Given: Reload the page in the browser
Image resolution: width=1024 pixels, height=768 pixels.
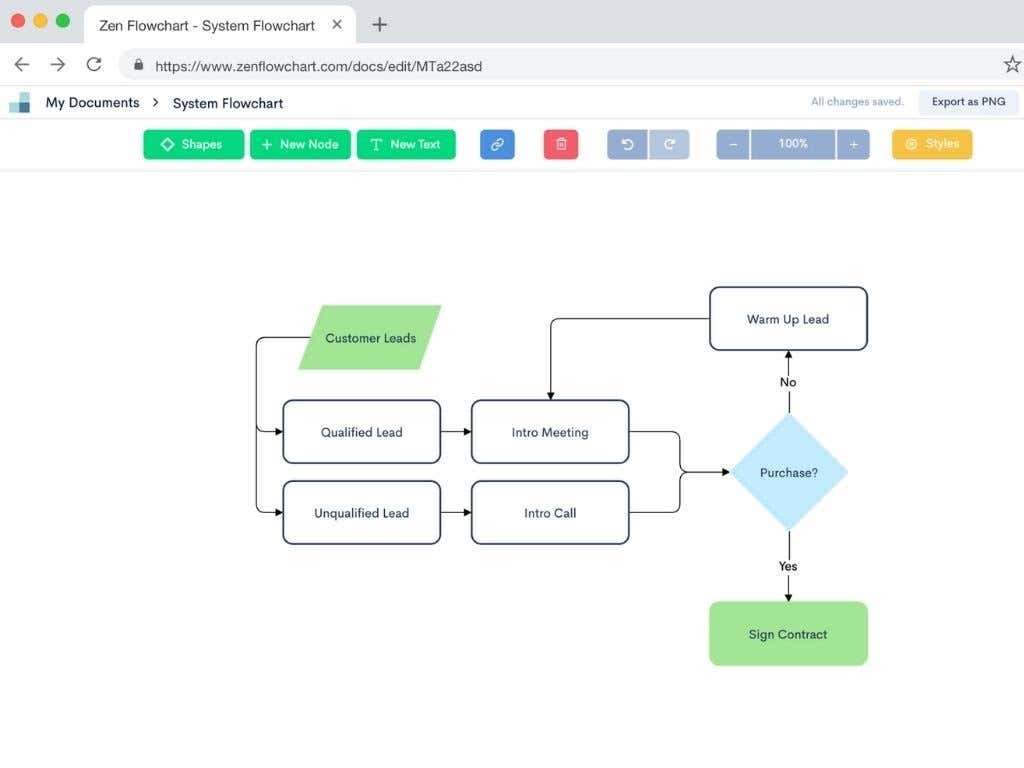Looking at the screenshot, I should coord(94,65).
